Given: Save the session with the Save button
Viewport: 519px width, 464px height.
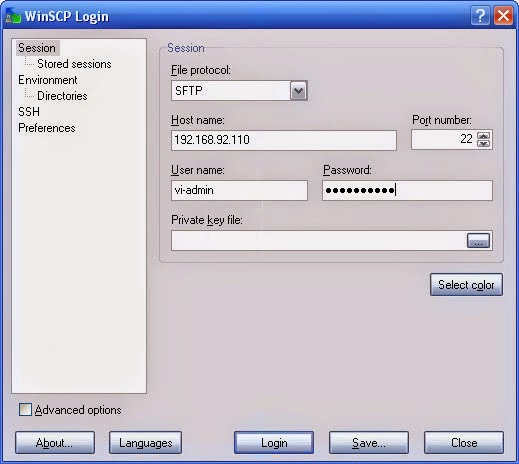Looking at the screenshot, I should (369, 443).
